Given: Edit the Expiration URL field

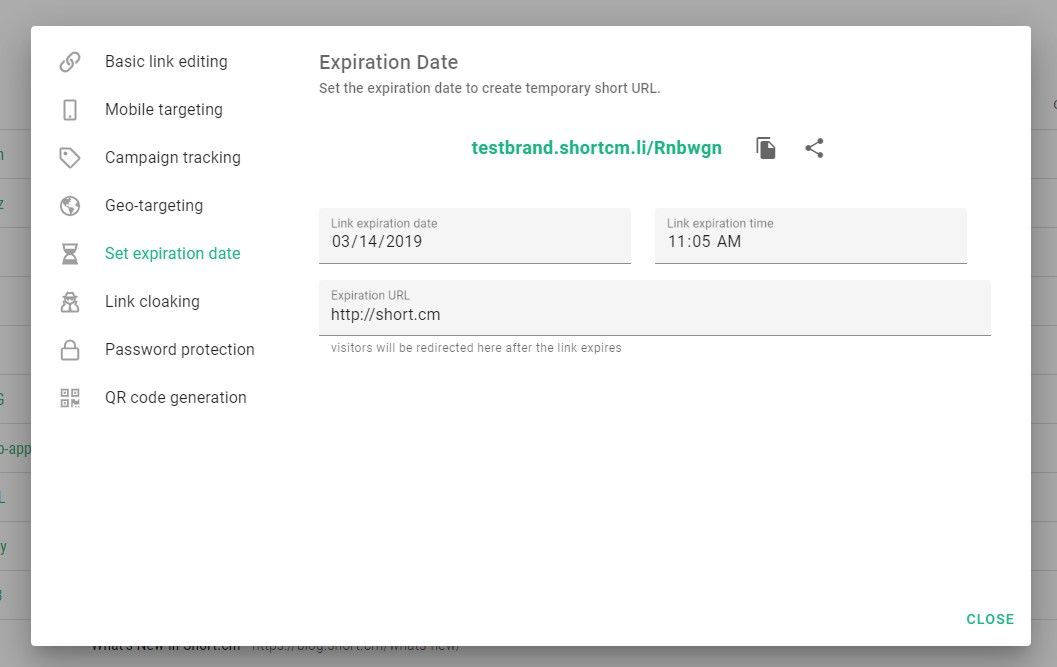Looking at the screenshot, I should (x=654, y=314).
